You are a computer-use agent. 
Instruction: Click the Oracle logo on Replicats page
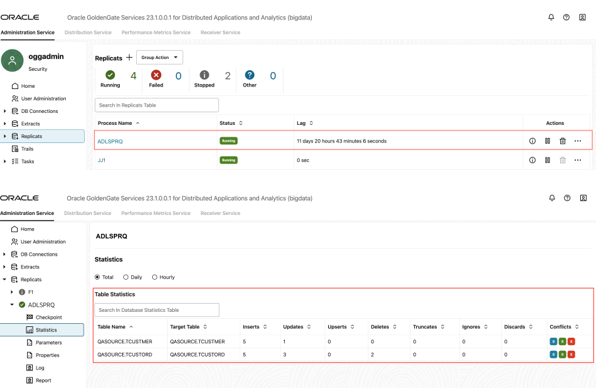[20, 17]
